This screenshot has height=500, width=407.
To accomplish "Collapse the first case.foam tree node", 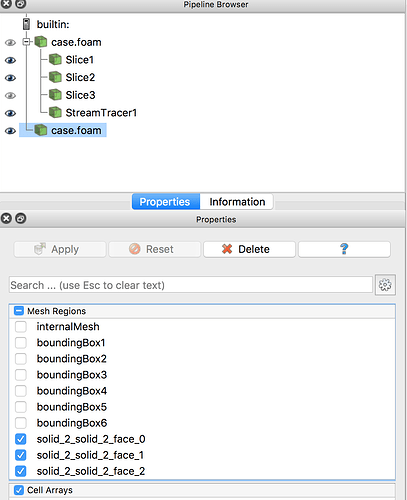I will pyautogui.click(x=26, y=42).
